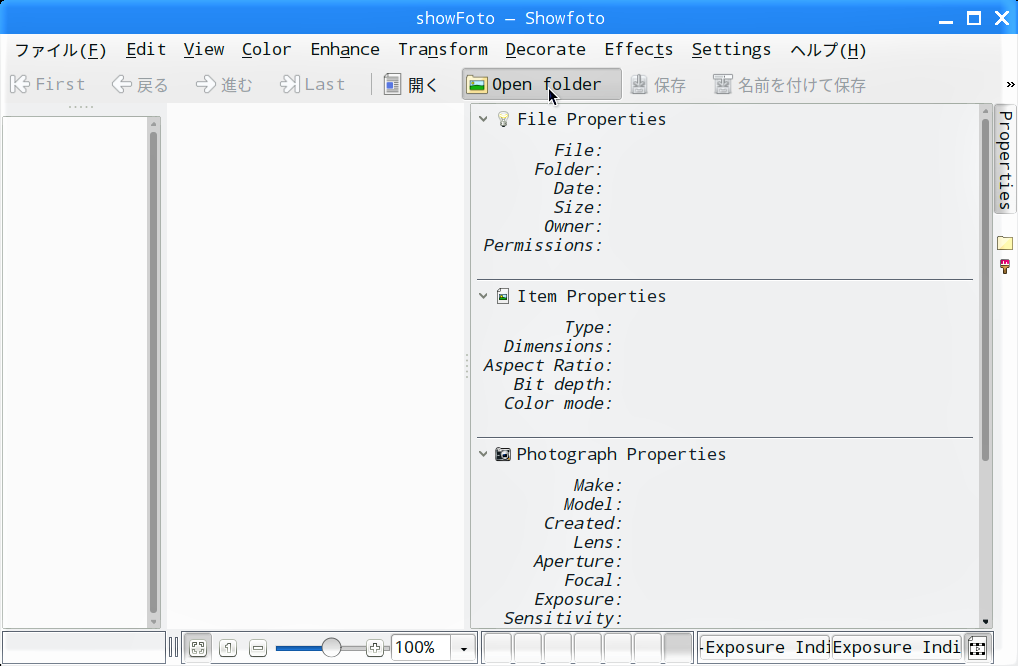Click the 保存 (save) toolbar button
This screenshot has width=1018, height=666.
(x=658, y=84)
